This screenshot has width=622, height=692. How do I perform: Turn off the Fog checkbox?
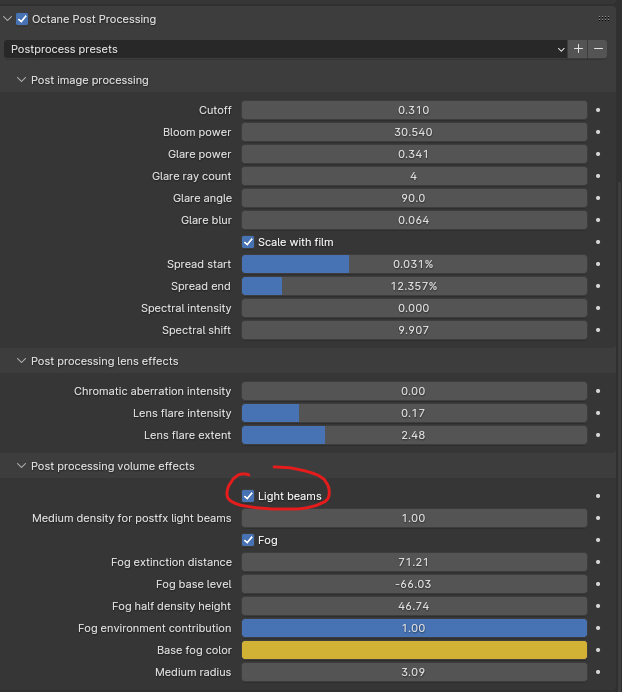pos(248,540)
